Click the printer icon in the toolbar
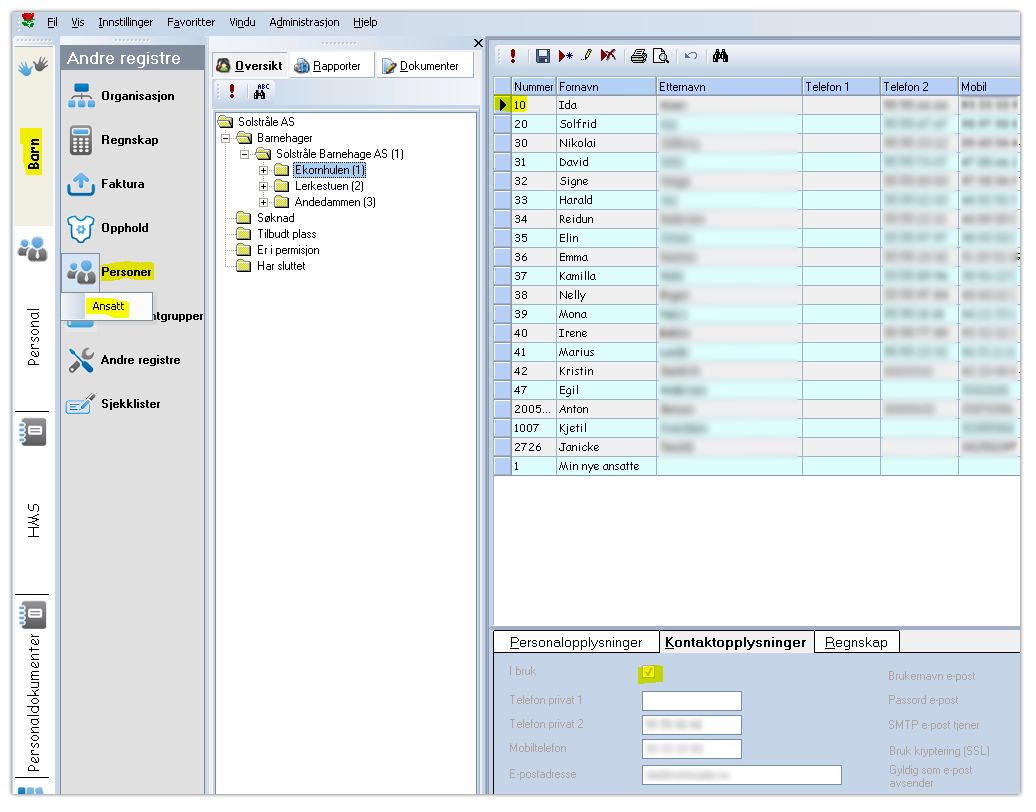The height and width of the screenshot is (812, 1036). (x=638, y=56)
